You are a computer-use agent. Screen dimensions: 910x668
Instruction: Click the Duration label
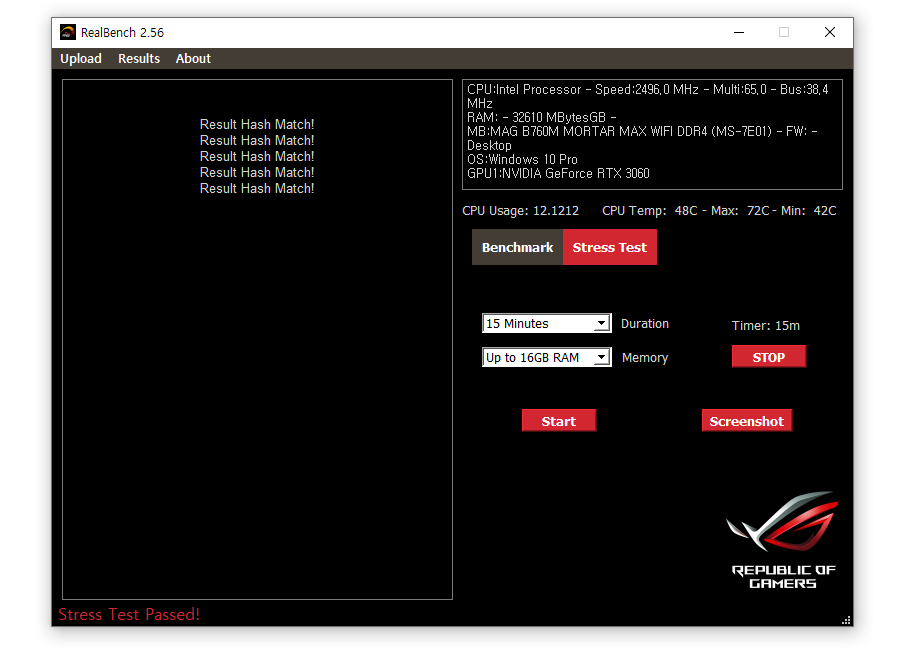coord(645,324)
